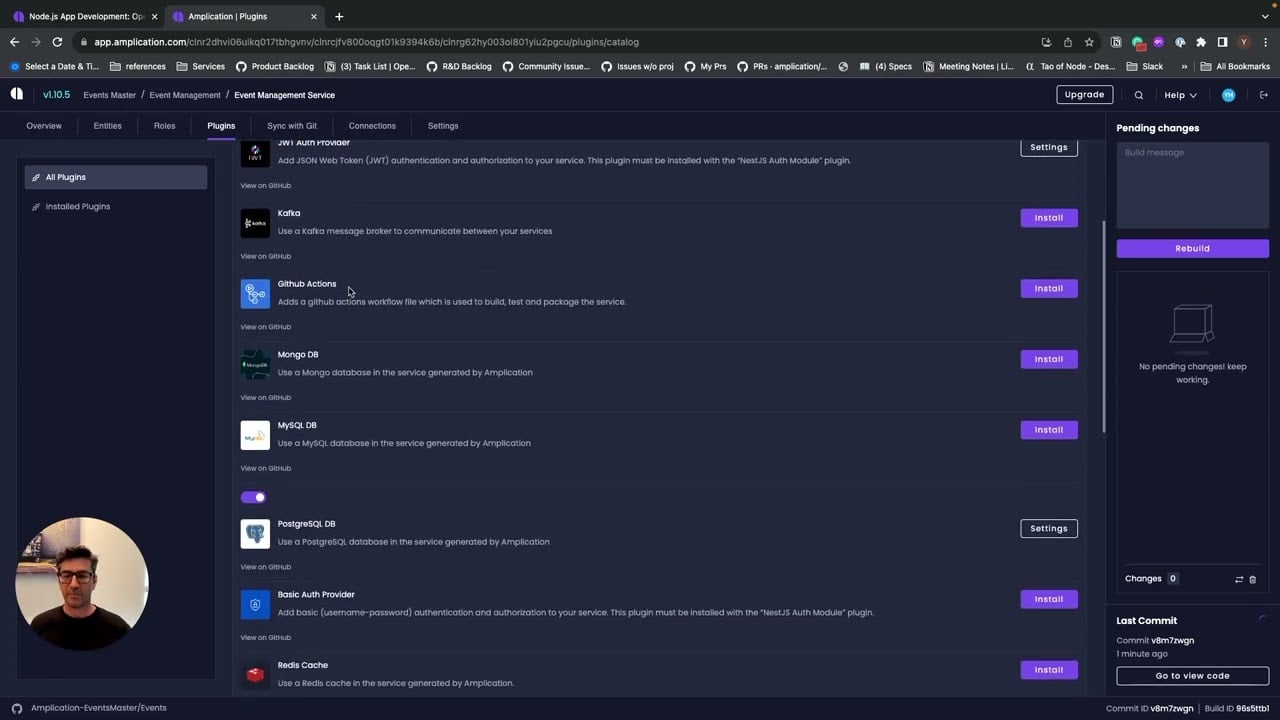This screenshot has width=1280, height=720.
Task: Switch to the Entities tab
Action: coord(107,125)
